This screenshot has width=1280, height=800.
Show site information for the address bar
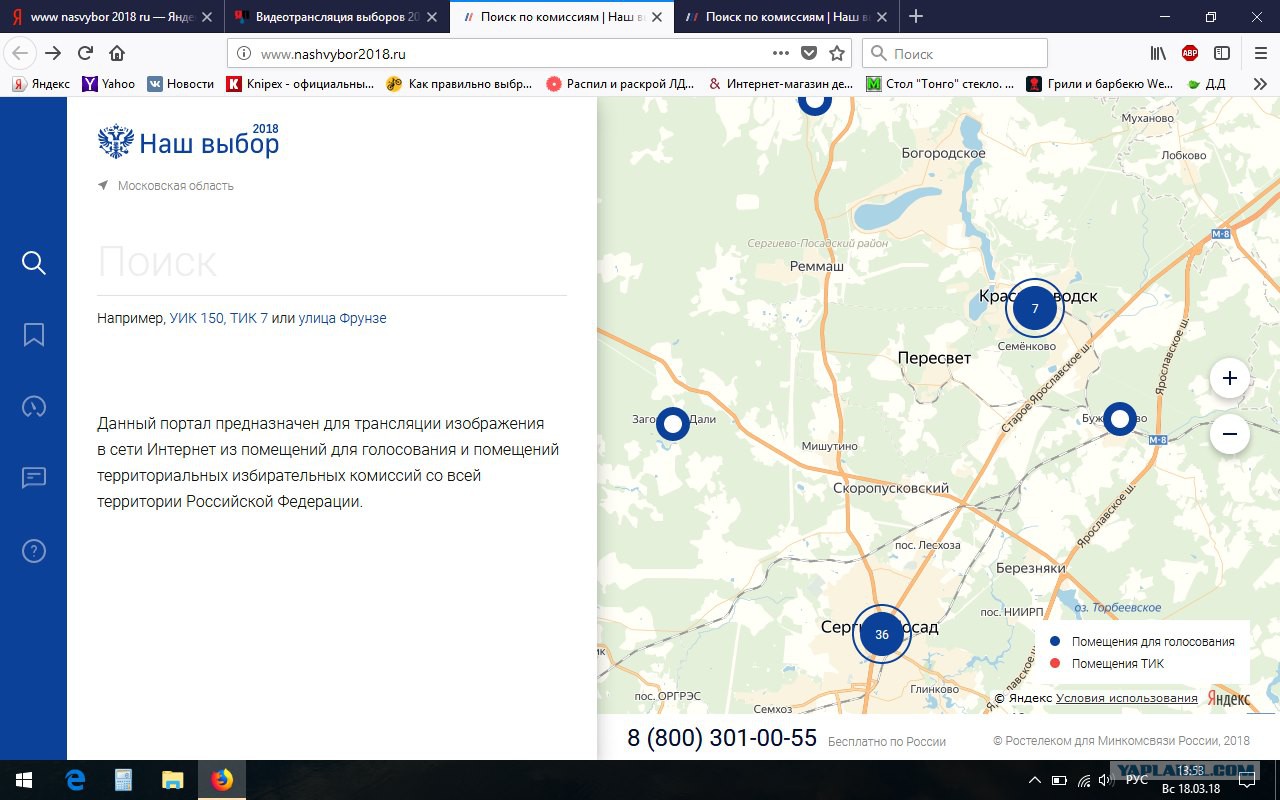point(244,54)
